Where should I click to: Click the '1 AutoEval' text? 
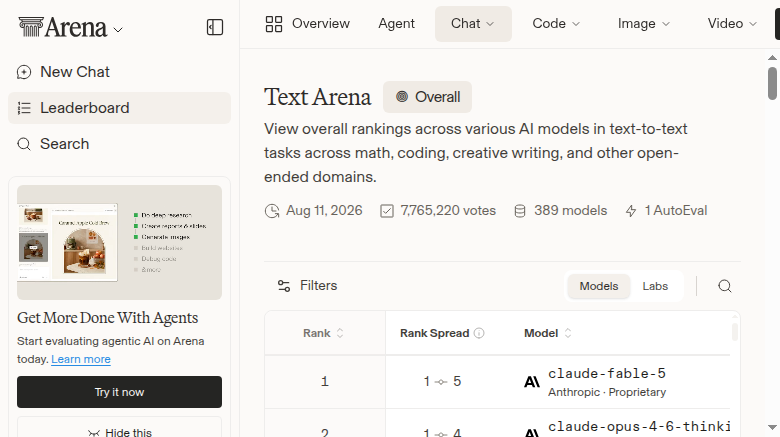tap(676, 211)
